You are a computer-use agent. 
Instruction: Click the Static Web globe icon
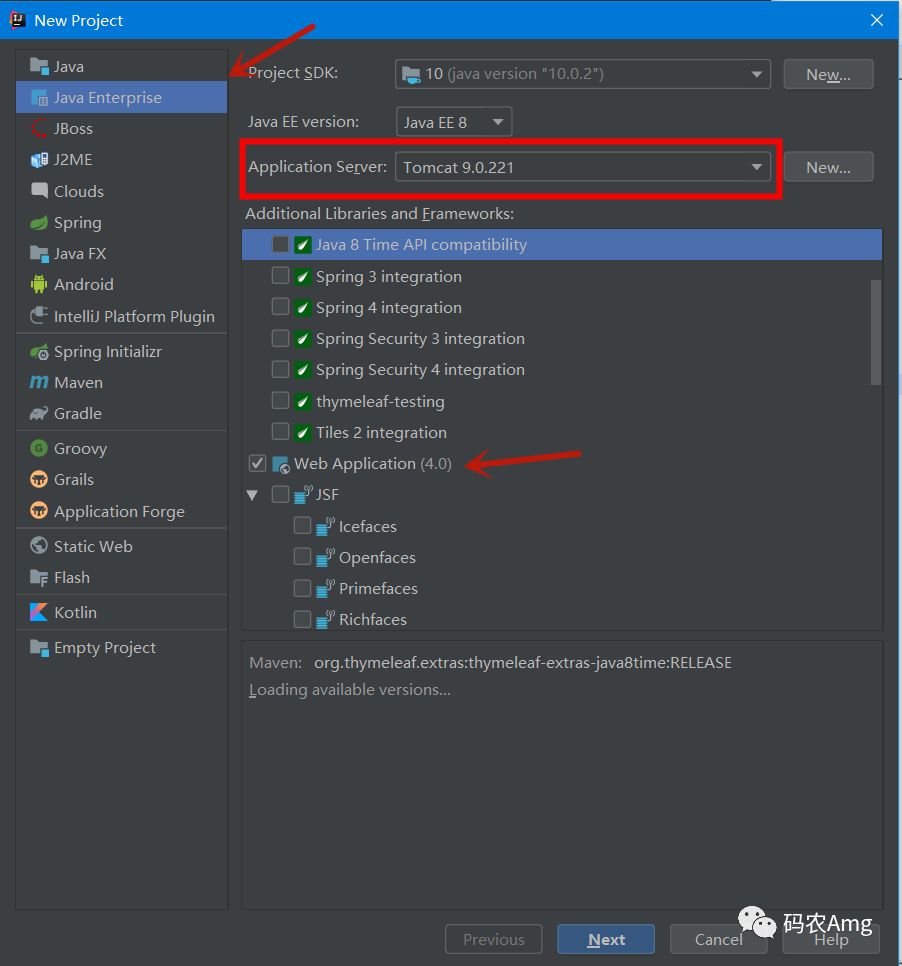[x=39, y=545]
